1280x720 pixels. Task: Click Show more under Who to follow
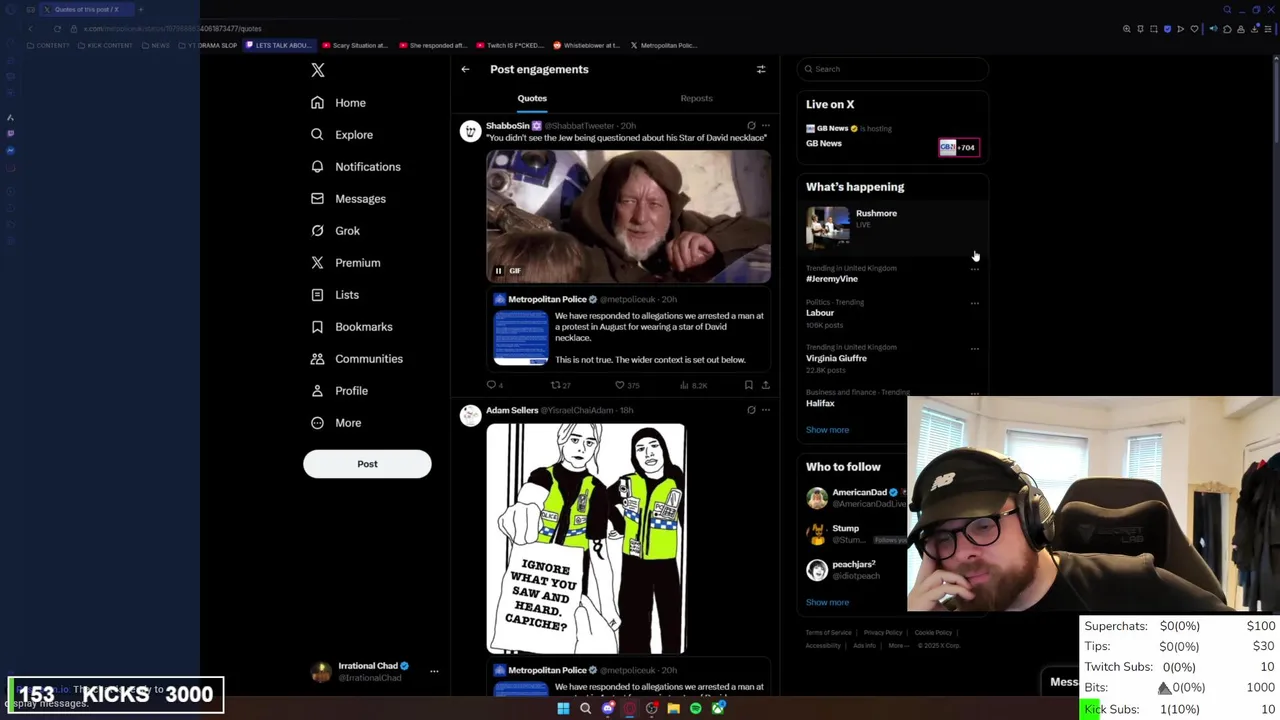(827, 602)
